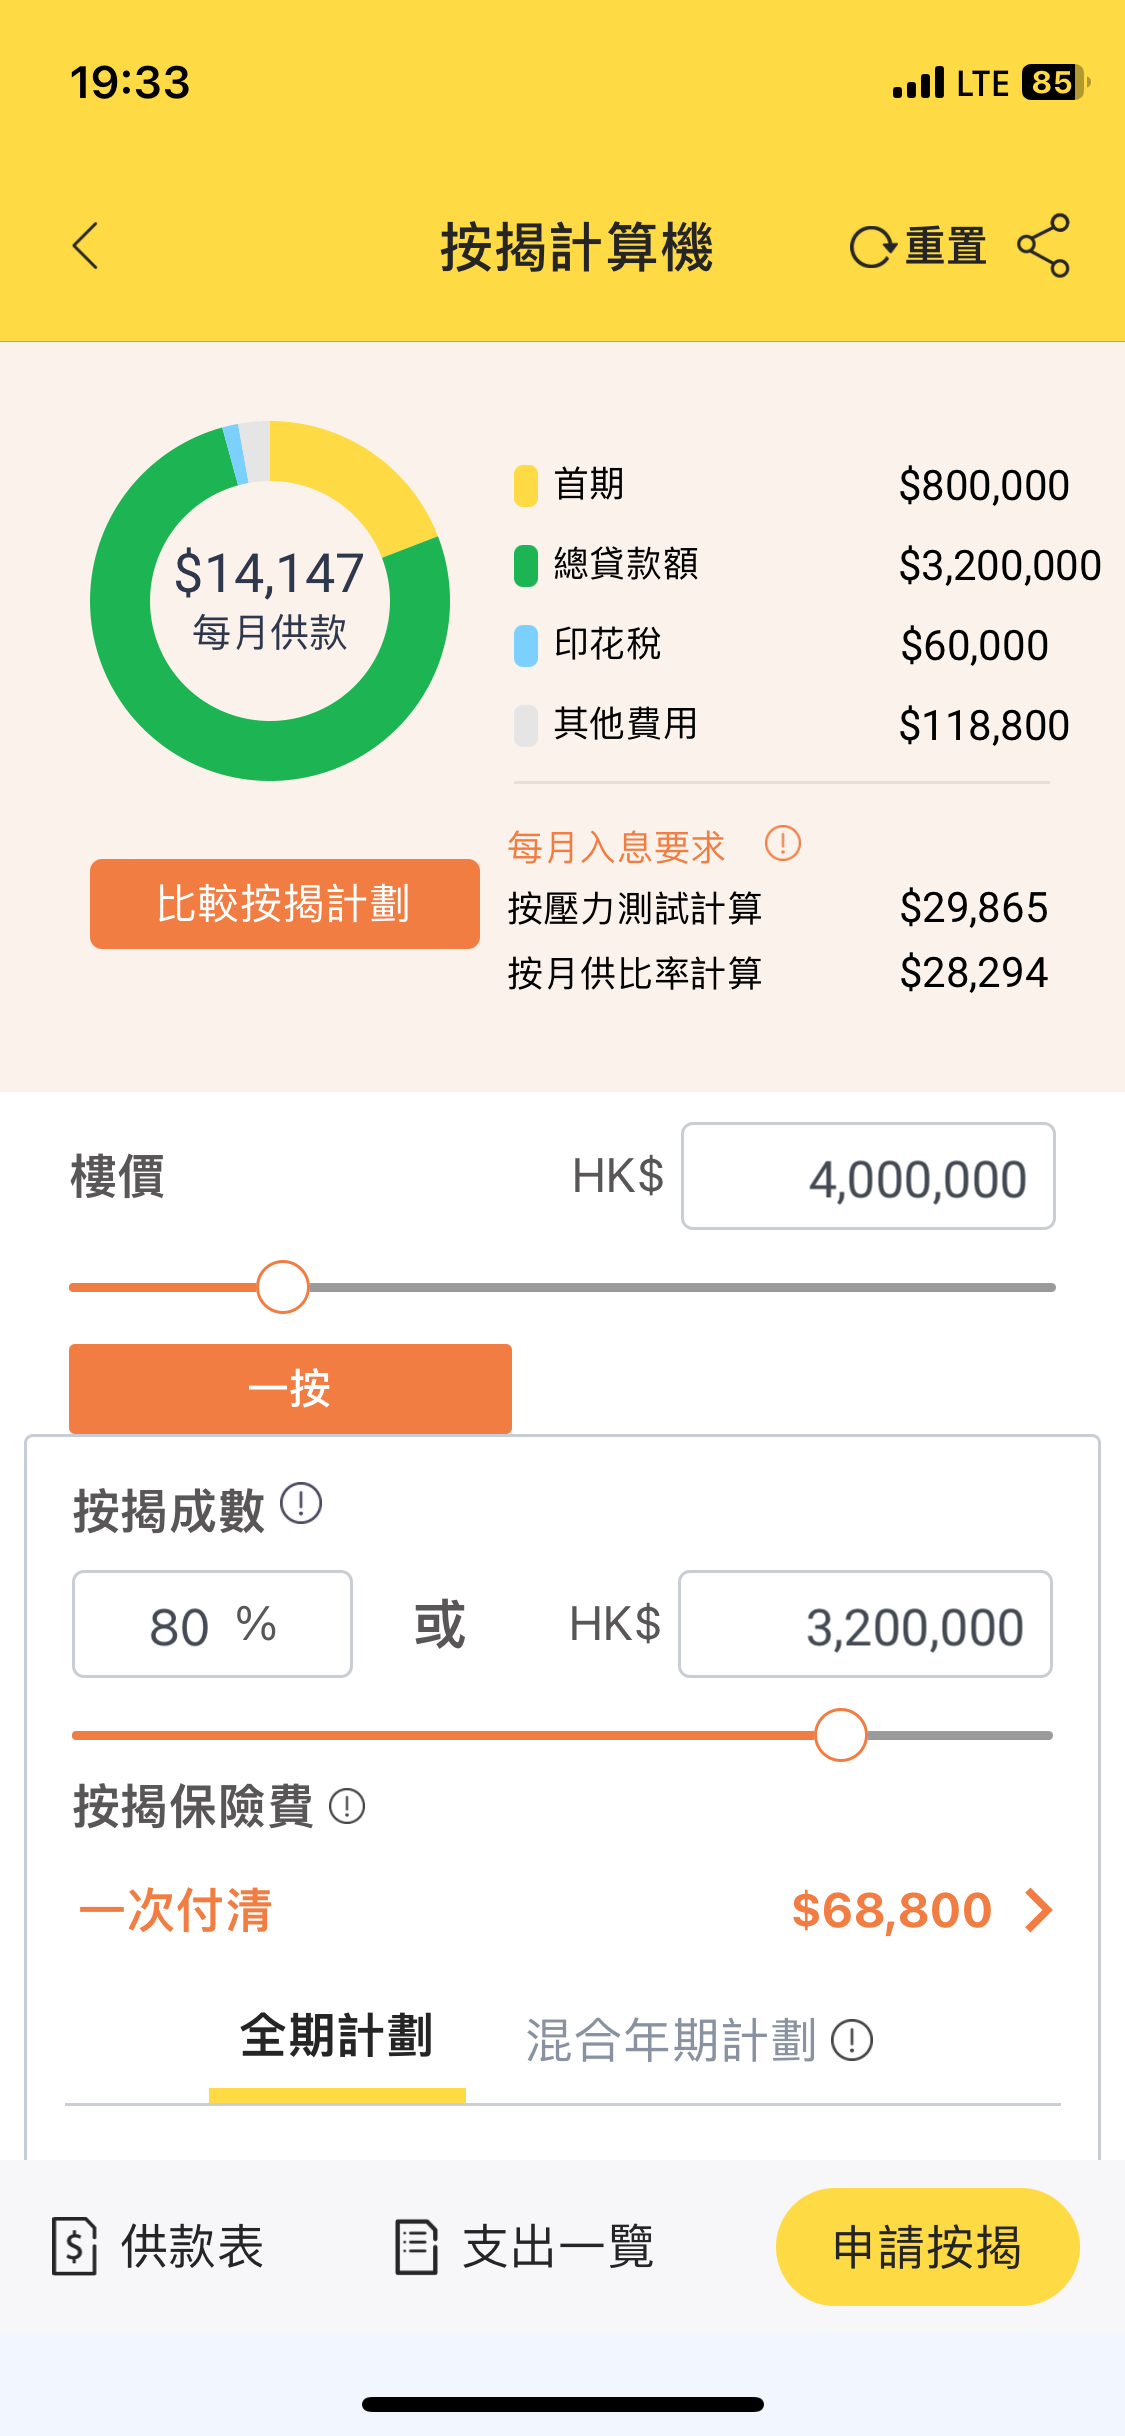The width and height of the screenshot is (1125, 2436).
Task: Click the 重置 reset icon
Action: click(873, 247)
